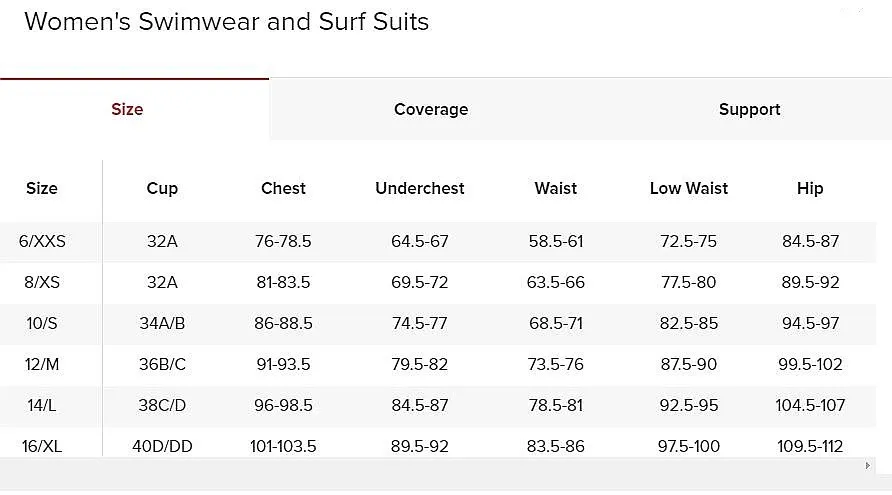This screenshot has width=892, height=495.
Task: Click the Low Waist column header
Action: [689, 188]
